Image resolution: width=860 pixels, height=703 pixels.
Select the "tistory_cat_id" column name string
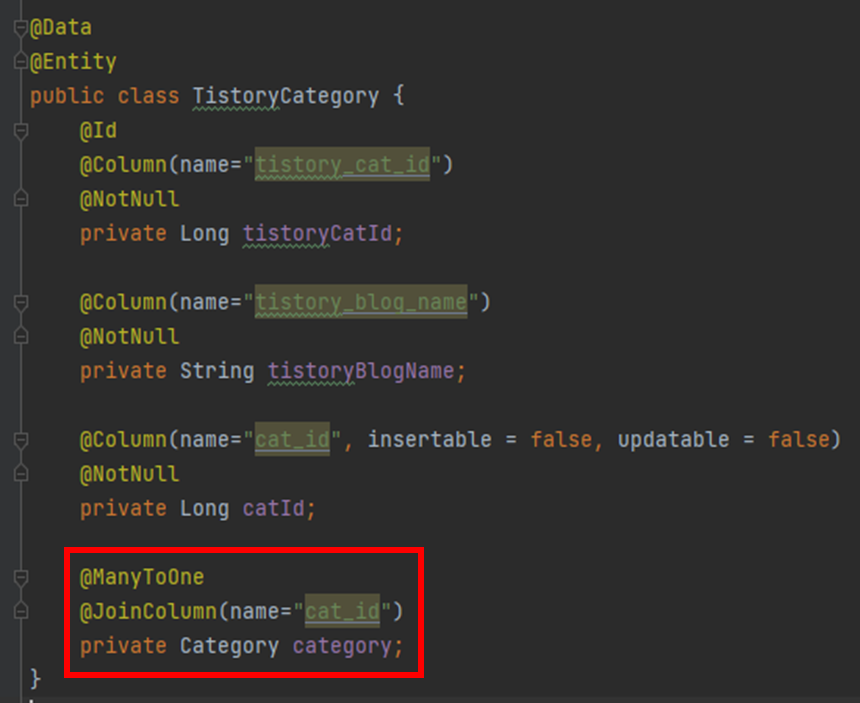coord(342,165)
